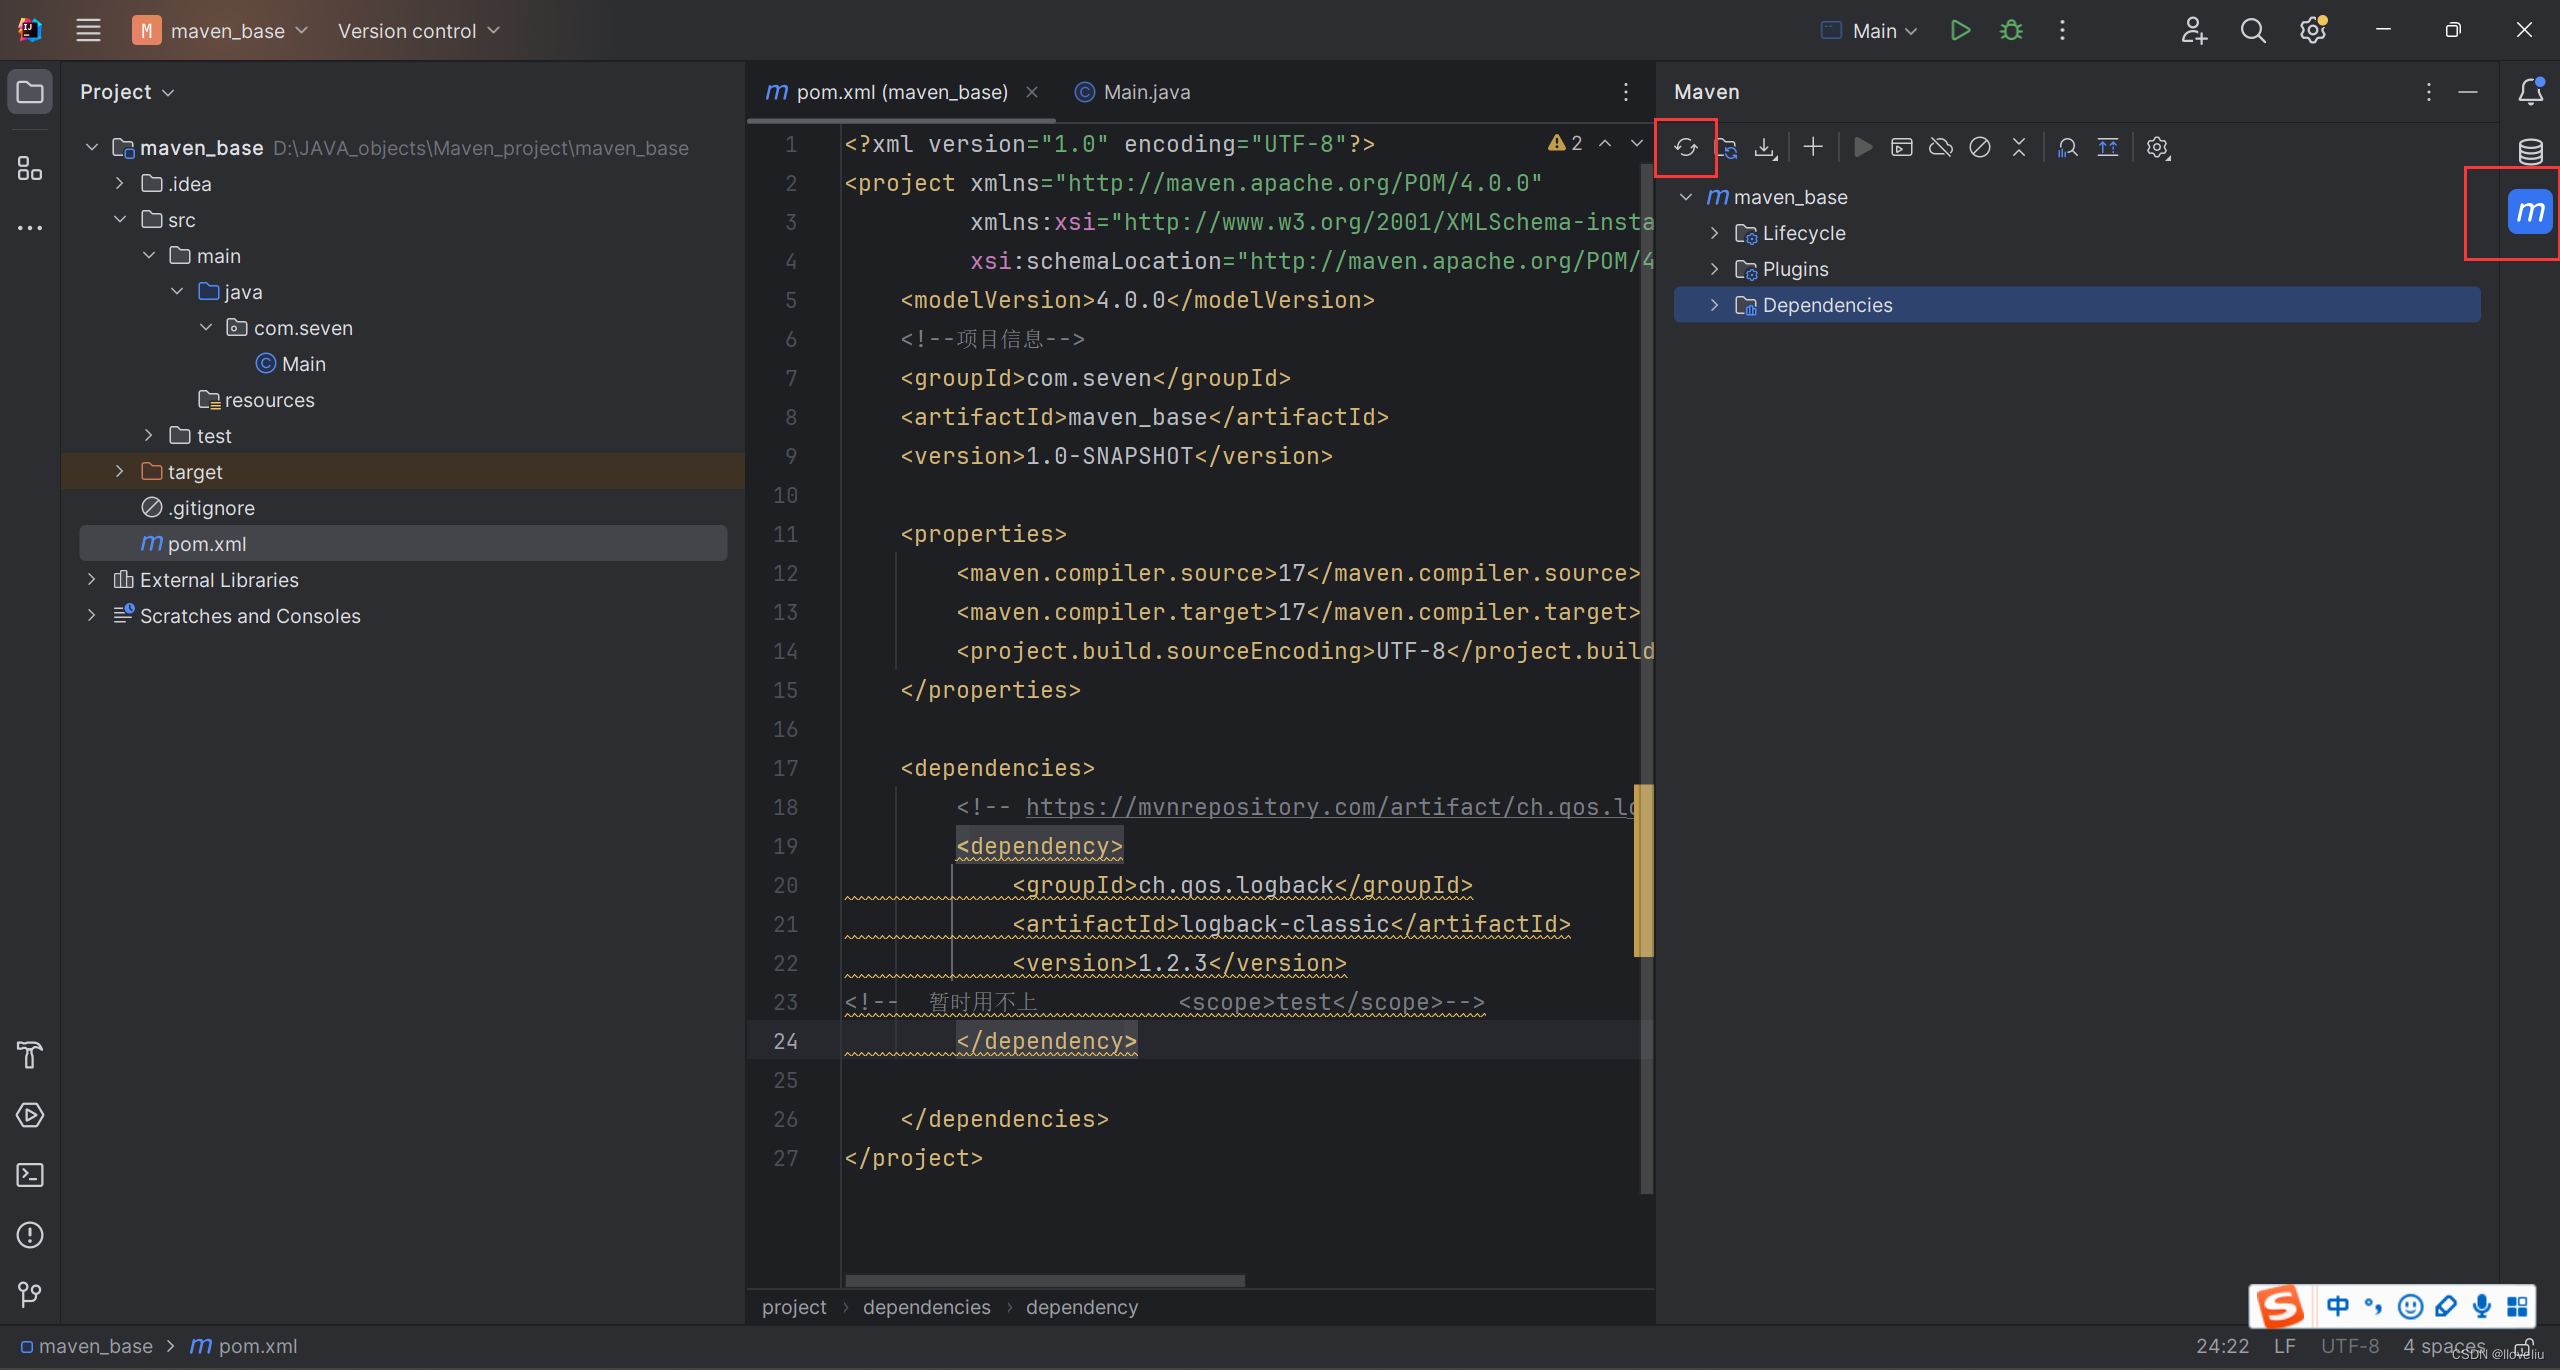The height and width of the screenshot is (1370, 2560).
Task: Run the Main configuration
Action: 1960,31
